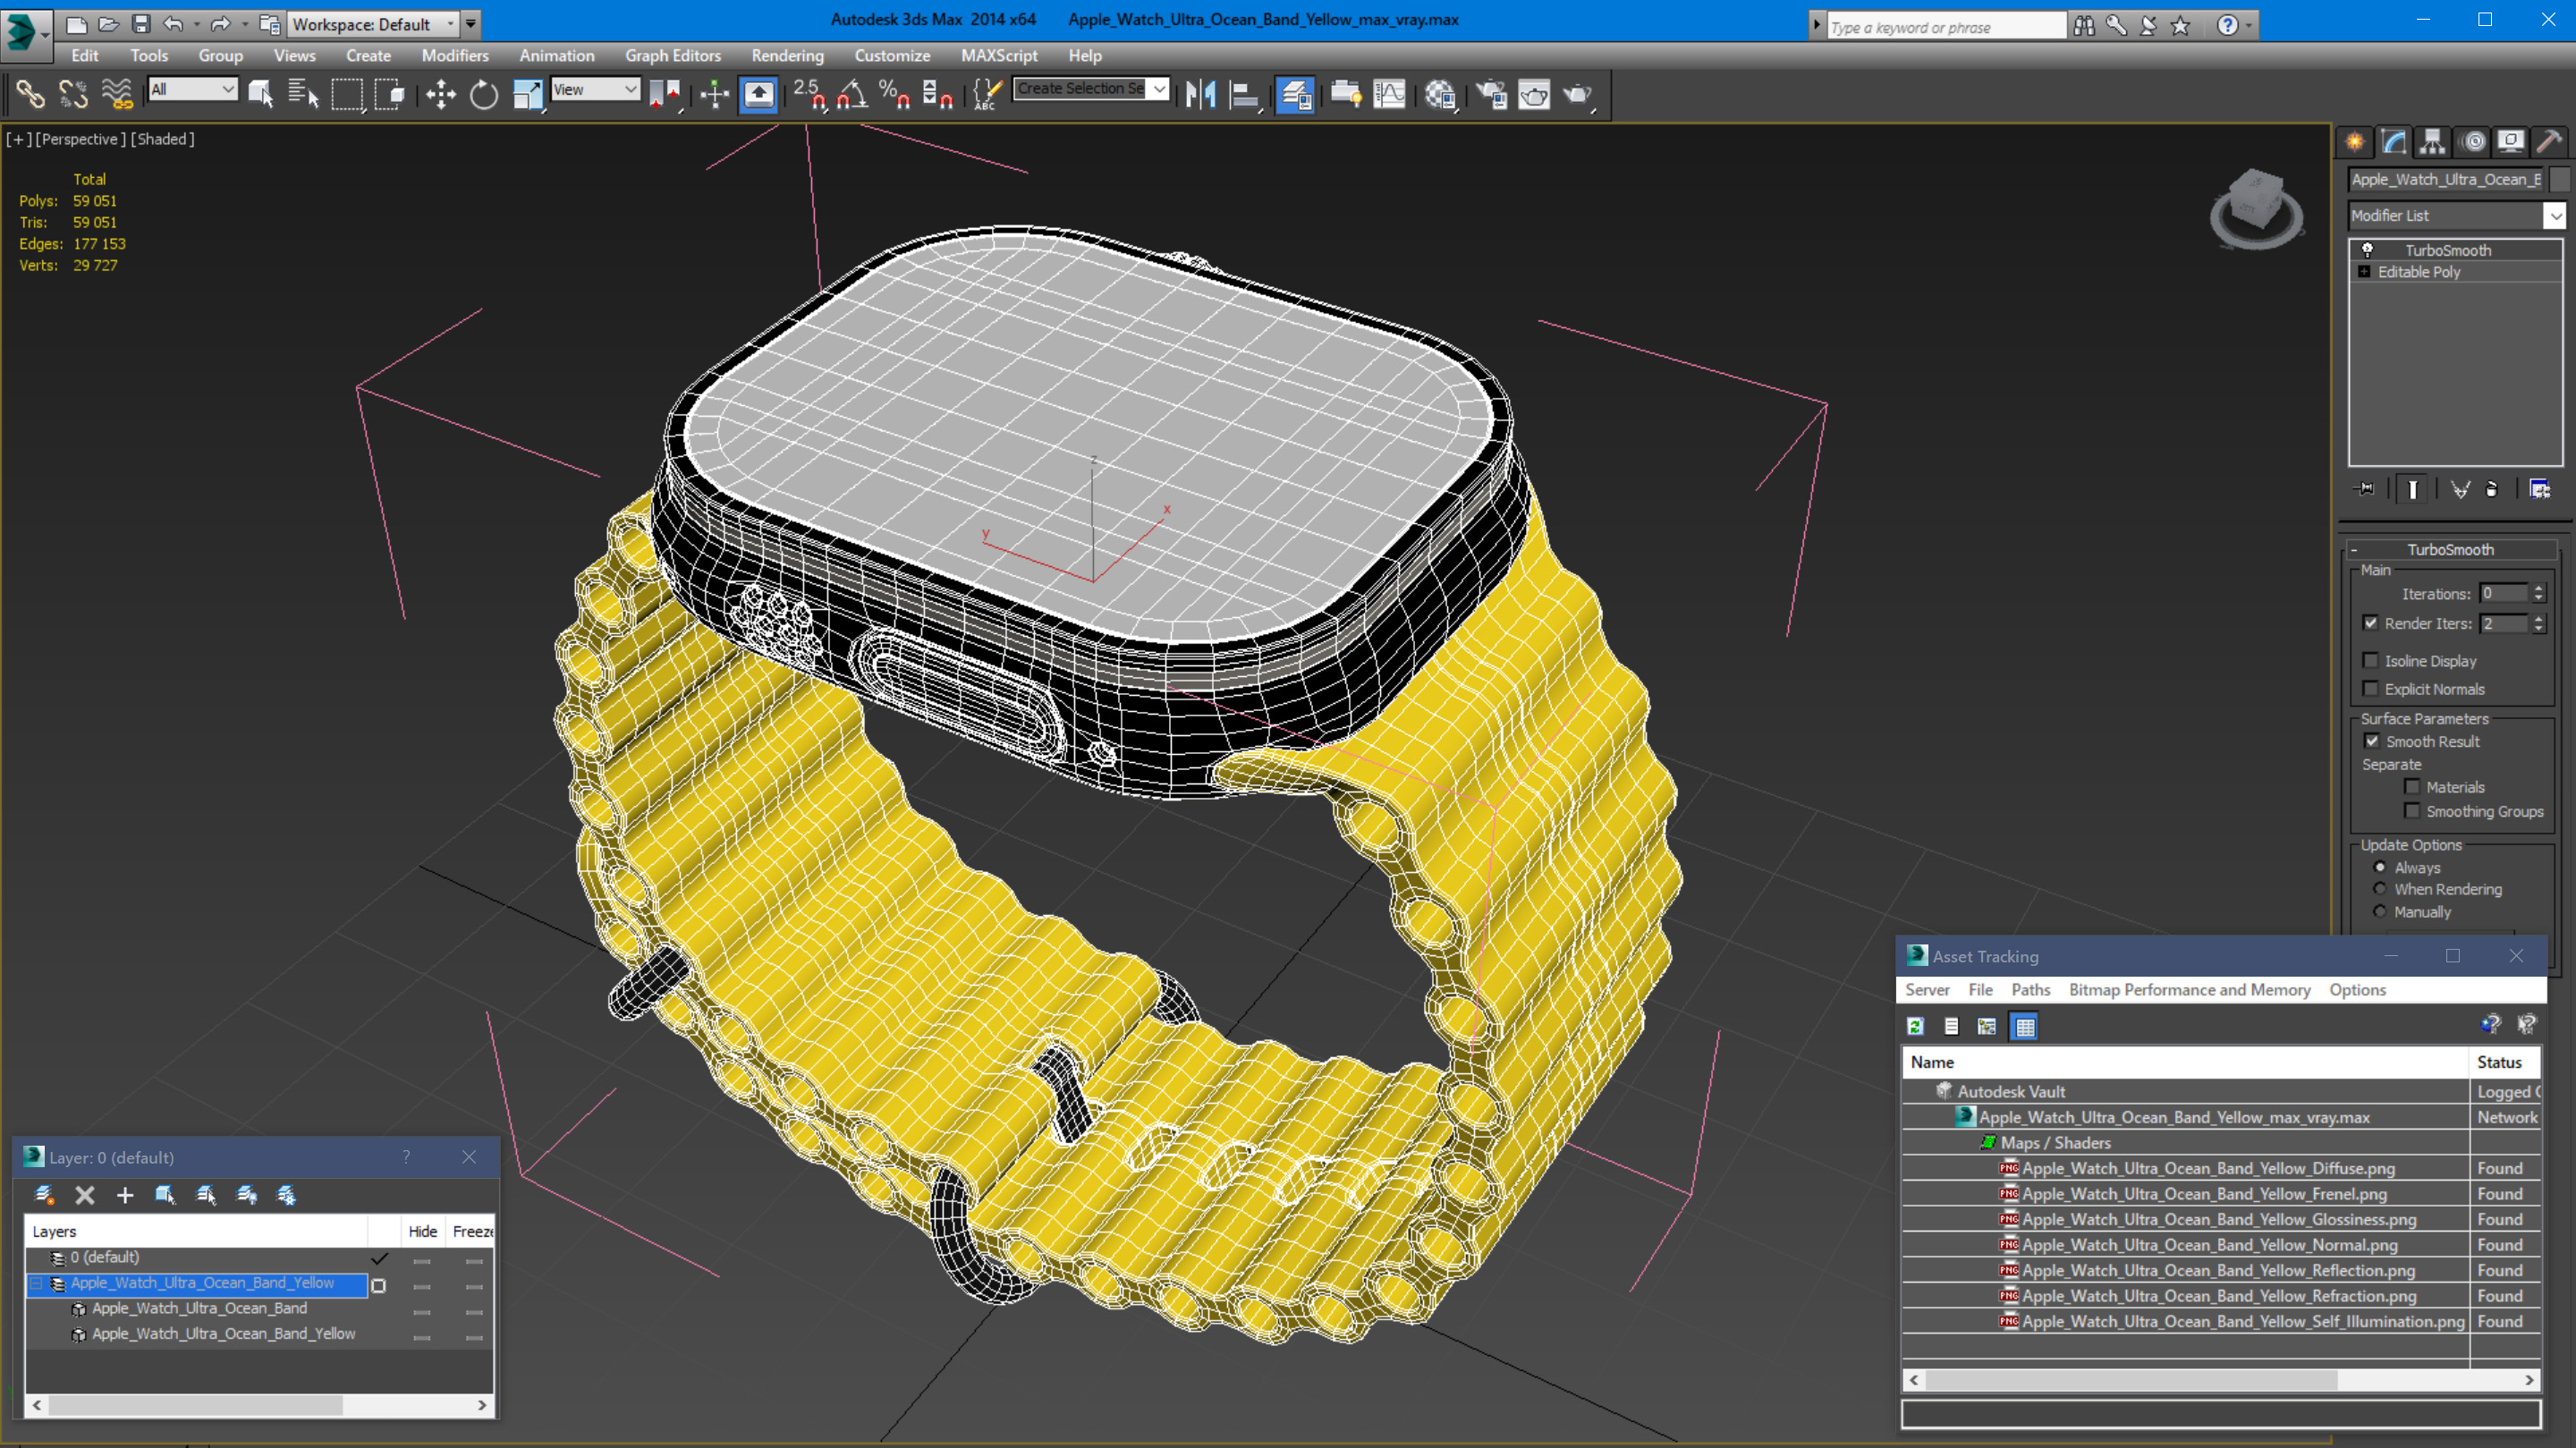Open the Motion command panel tab

tap(2473, 142)
